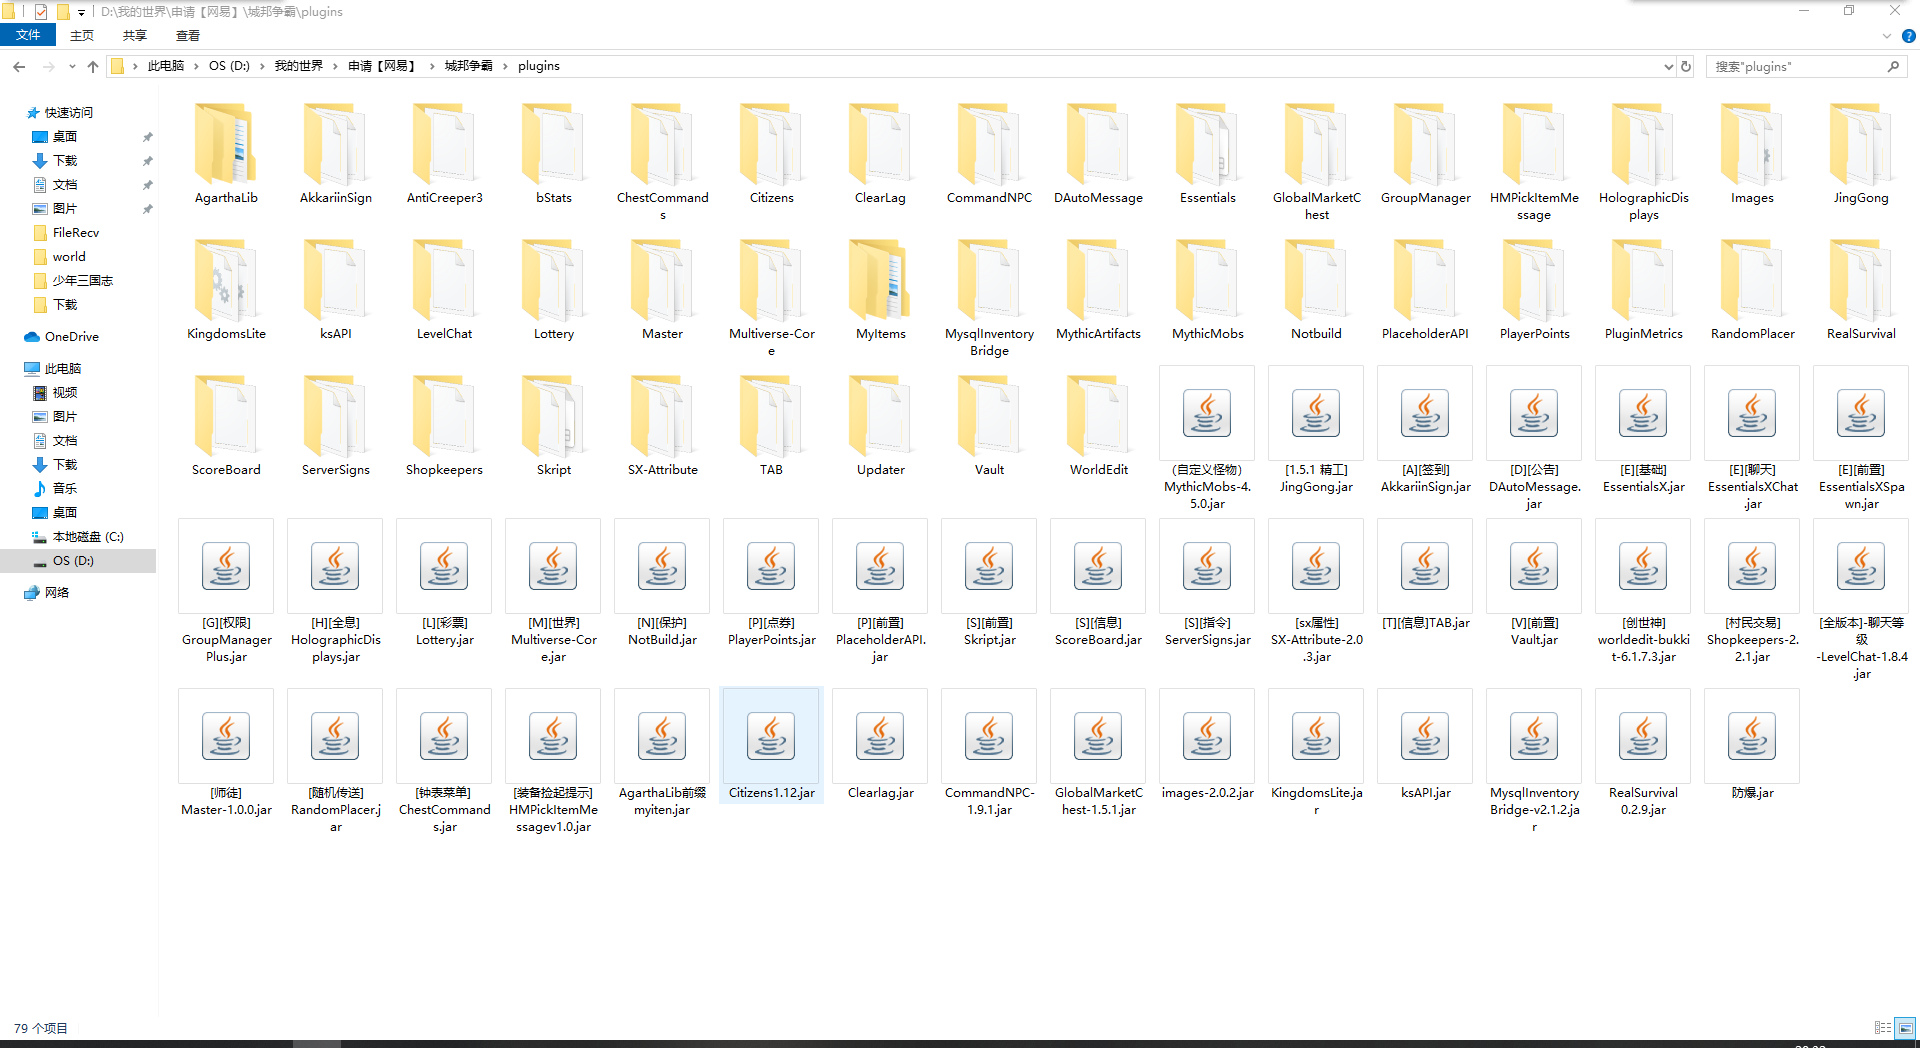Select the images-2.0.2.jar file icon
Viewport: 1920px width, 1048px height.
pos(1207,736)
